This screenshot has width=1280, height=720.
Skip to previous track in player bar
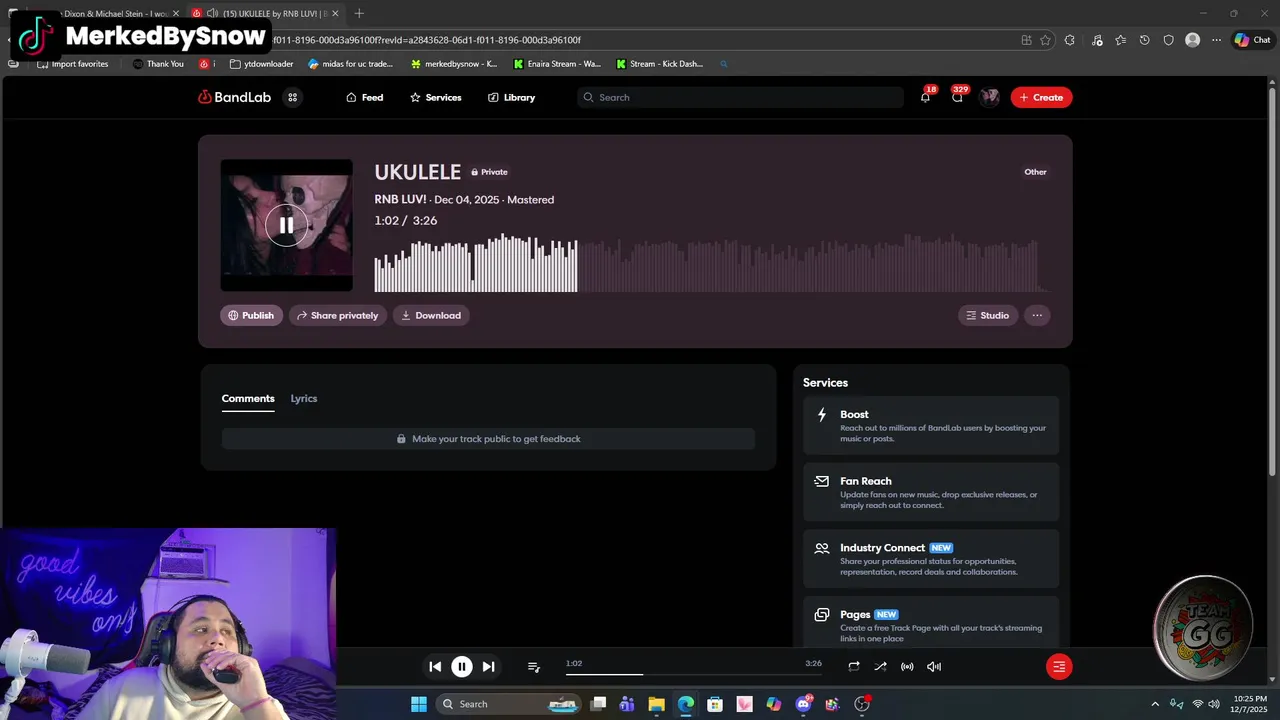435,666
